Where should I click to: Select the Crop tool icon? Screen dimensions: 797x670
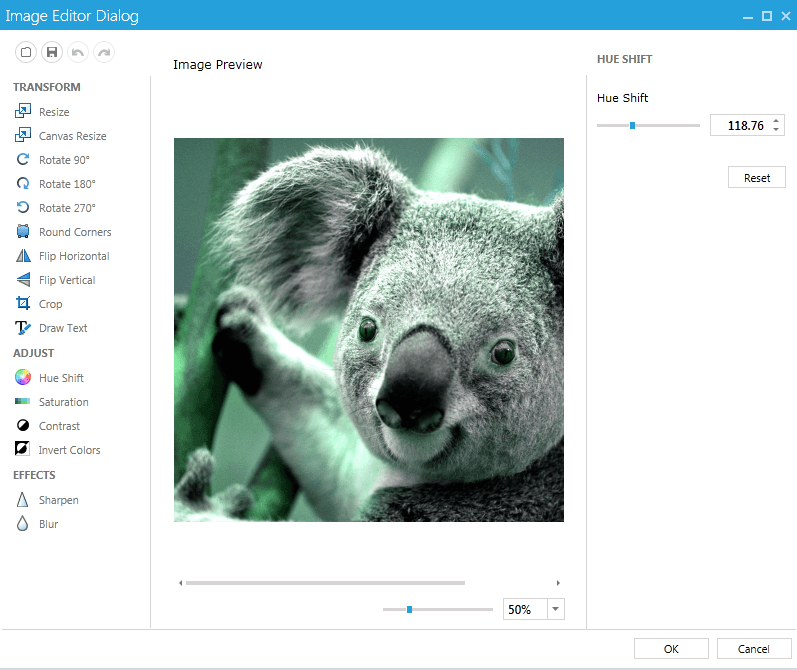point(23,303)
